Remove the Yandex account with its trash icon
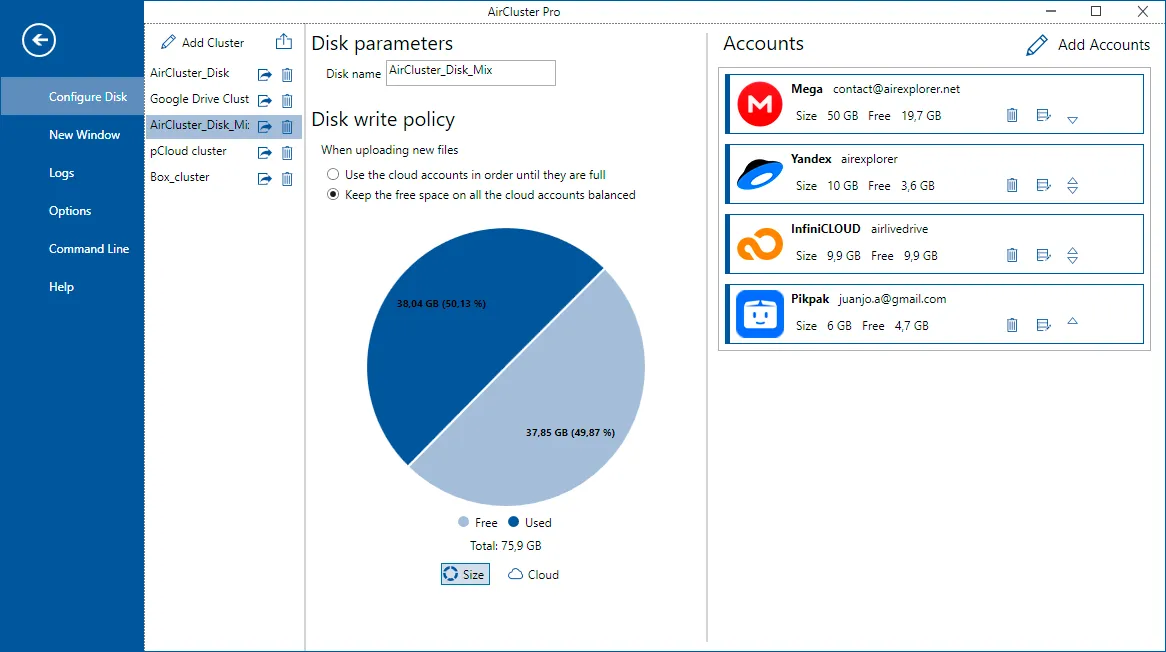1166x652 pixels. [x=1012, y=185]
